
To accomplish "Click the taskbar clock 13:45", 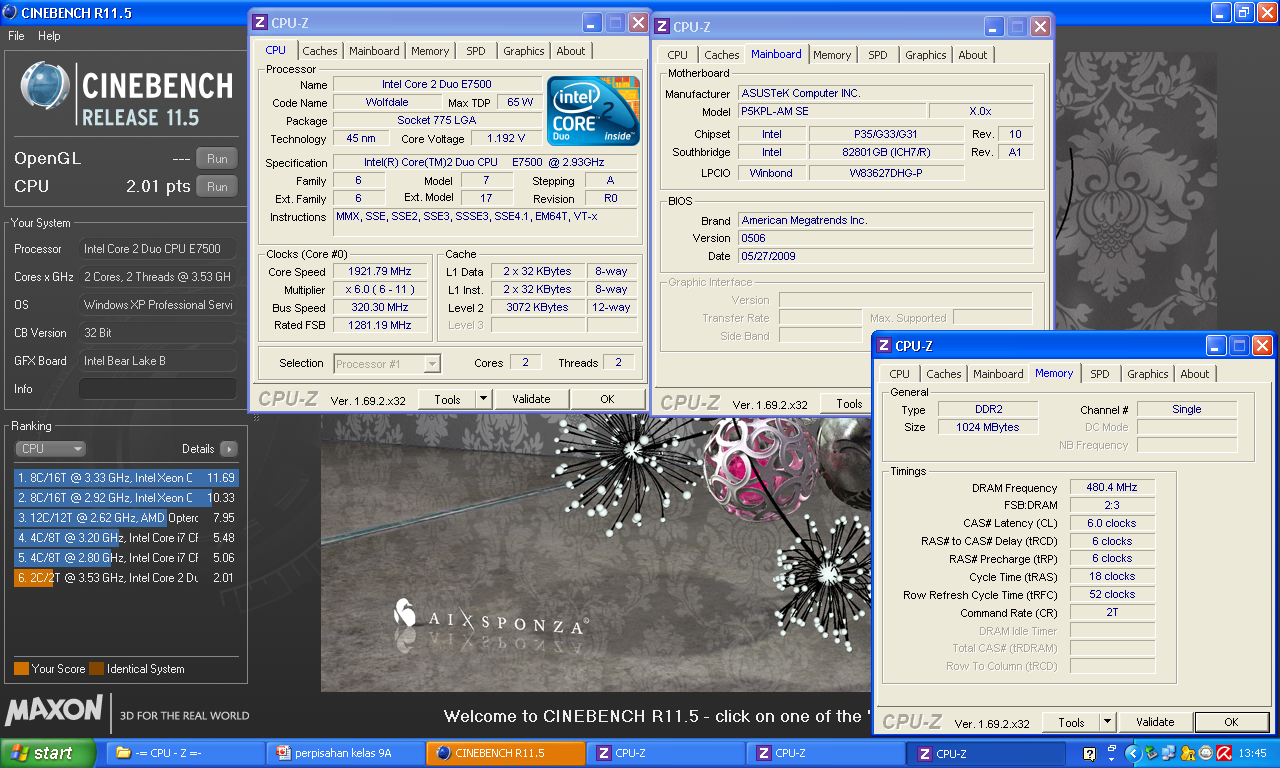I will [x=1252, y=753].
